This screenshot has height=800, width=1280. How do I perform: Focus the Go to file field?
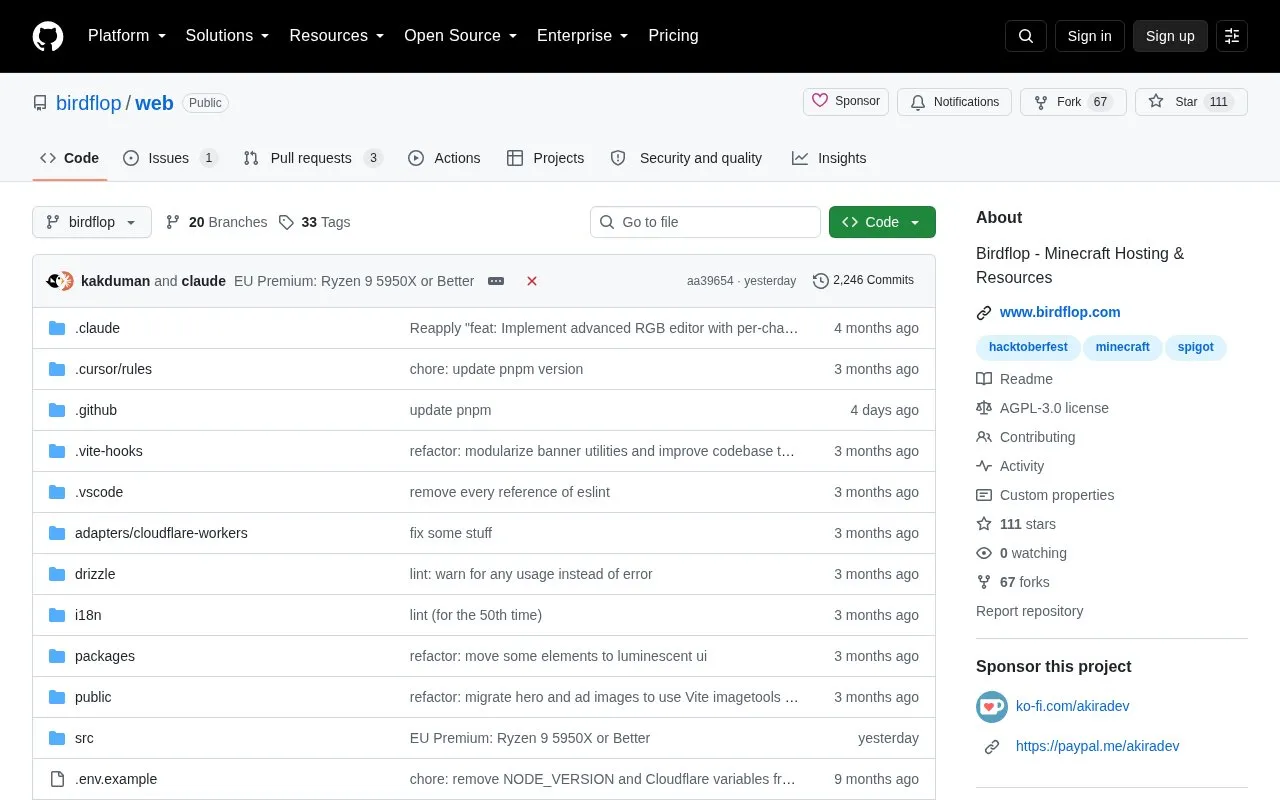click(x=705, y=222)
